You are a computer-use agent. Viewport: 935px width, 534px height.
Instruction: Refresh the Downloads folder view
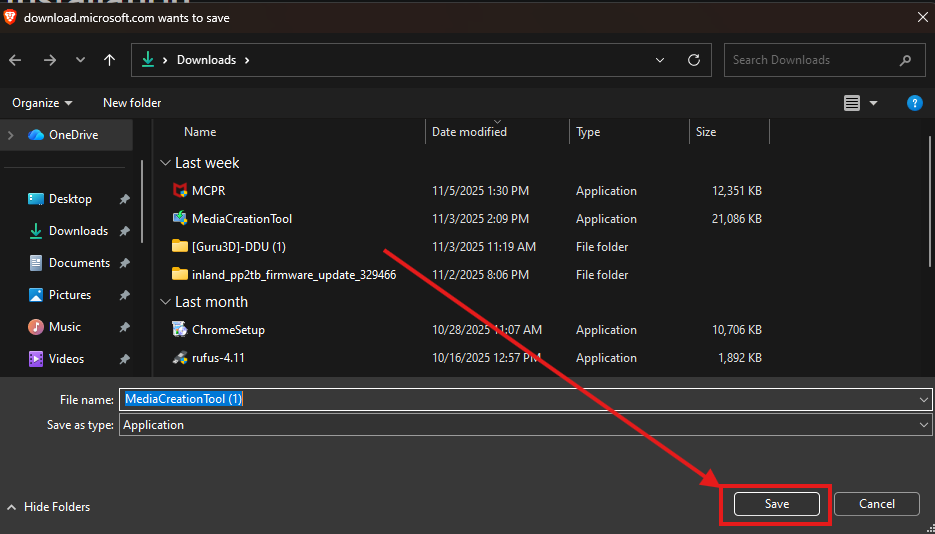pos(693,60)
